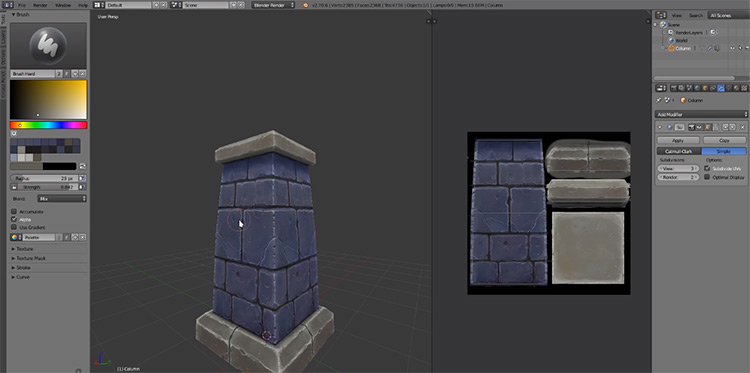Adjust the rainbow hue slider
The height and width of the screenshot is (373, 750).
[x=48, y=125]
